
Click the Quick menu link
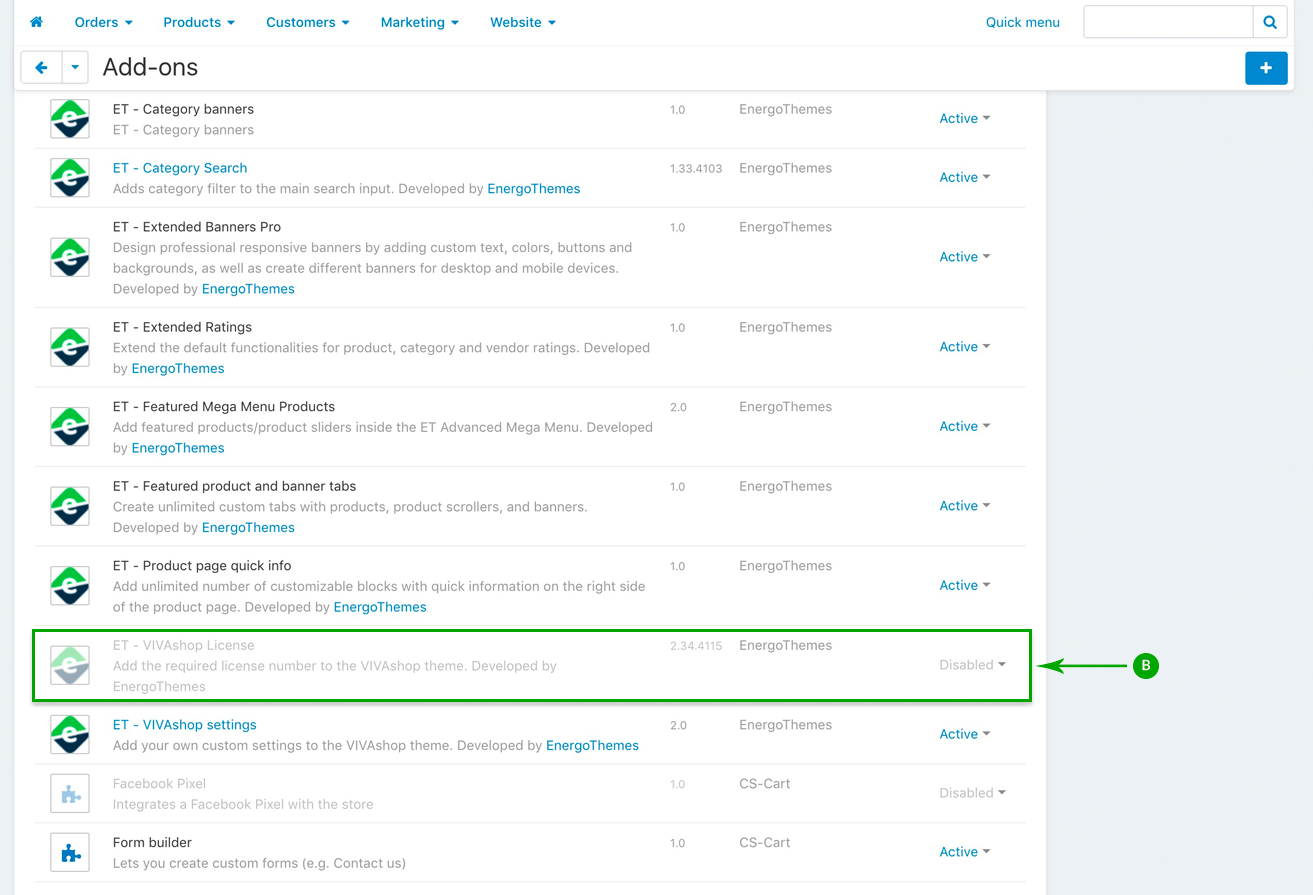pyautogui.click(x=1022, y=22)
